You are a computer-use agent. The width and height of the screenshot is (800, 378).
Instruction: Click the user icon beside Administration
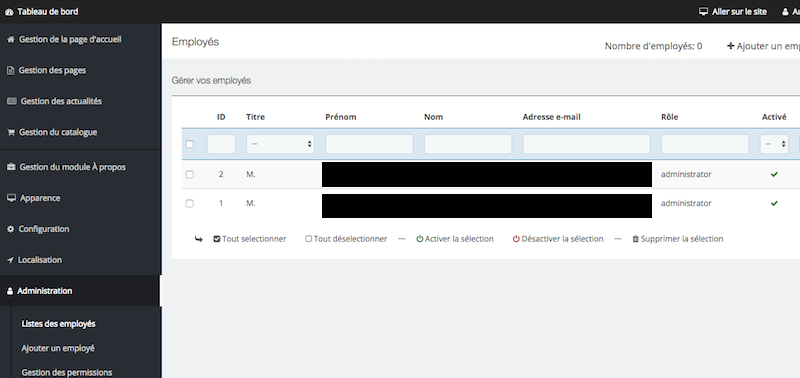point(10,291)
